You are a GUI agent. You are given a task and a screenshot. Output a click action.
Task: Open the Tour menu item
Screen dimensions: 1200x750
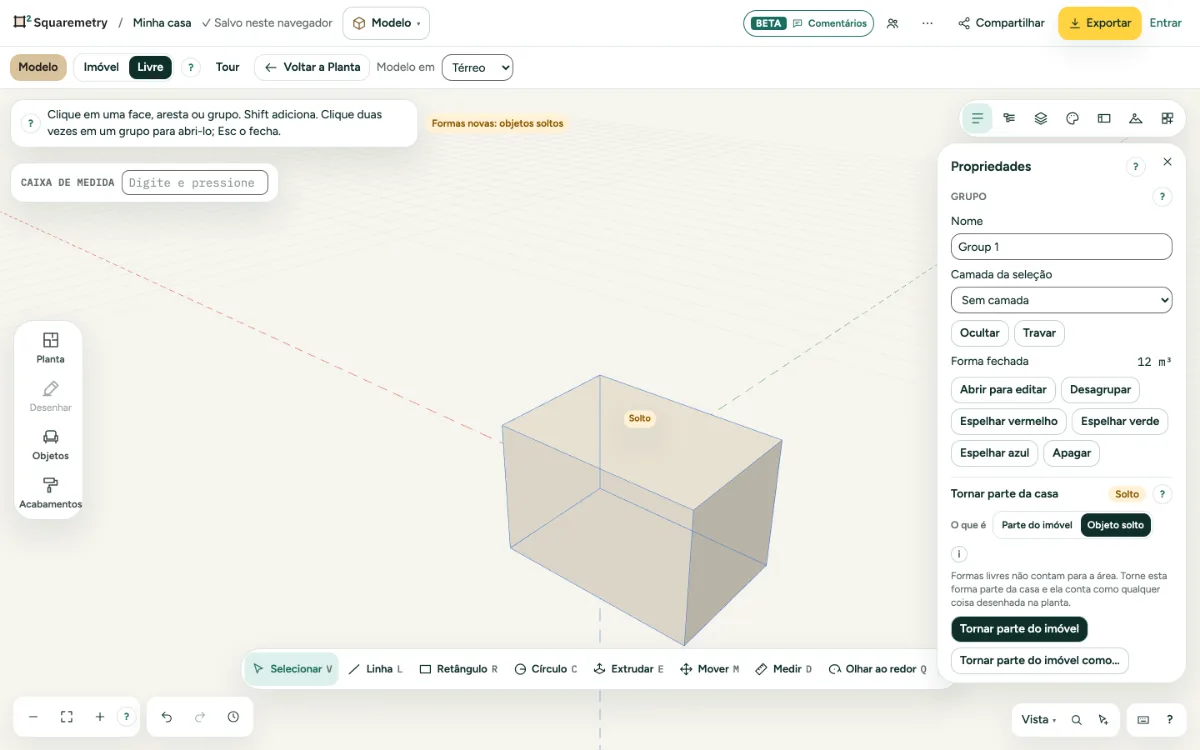[x=228, y=67]
